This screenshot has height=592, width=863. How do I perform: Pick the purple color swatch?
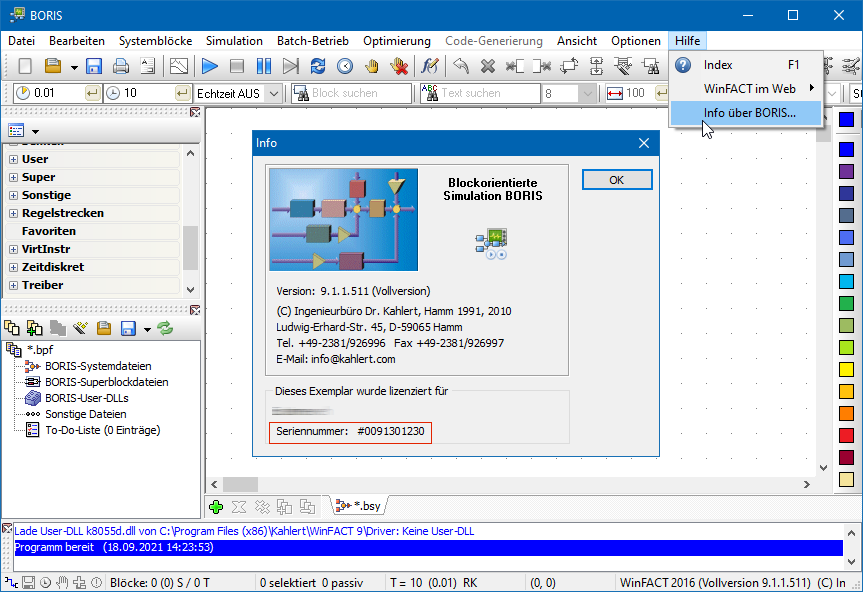(x=846, y=171)
